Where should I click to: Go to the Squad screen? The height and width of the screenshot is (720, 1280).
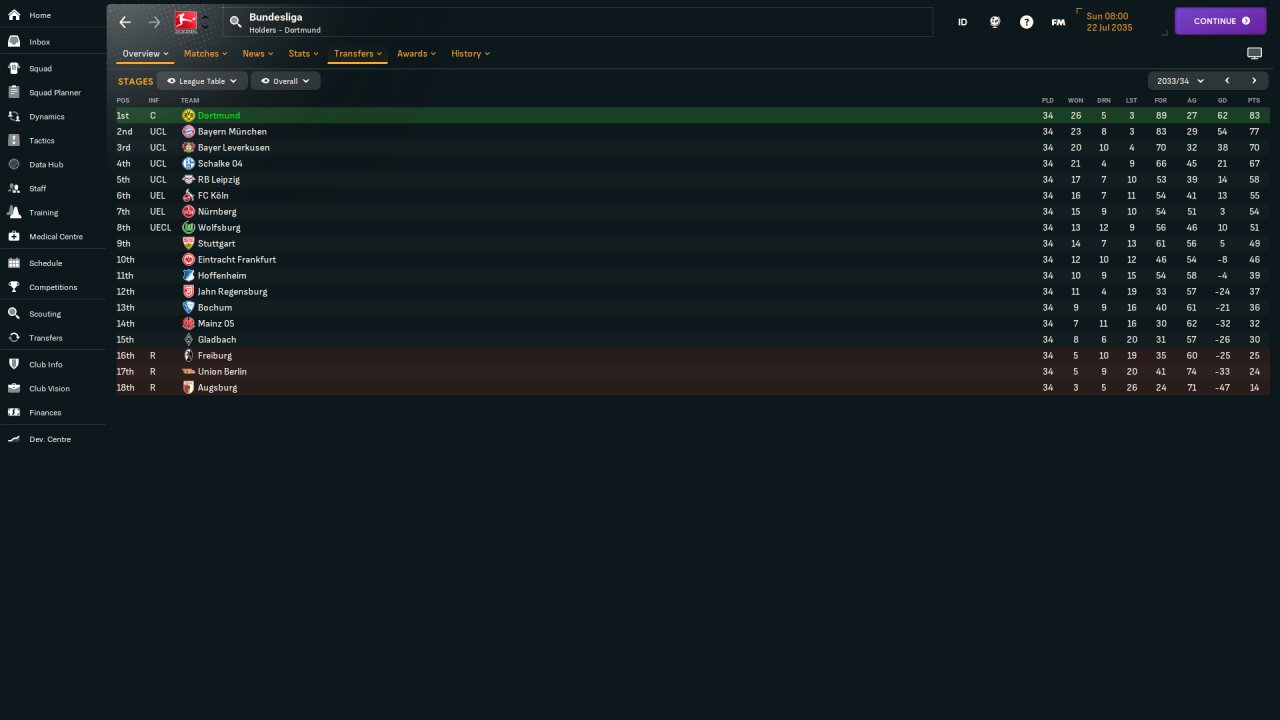pos(40,69)
